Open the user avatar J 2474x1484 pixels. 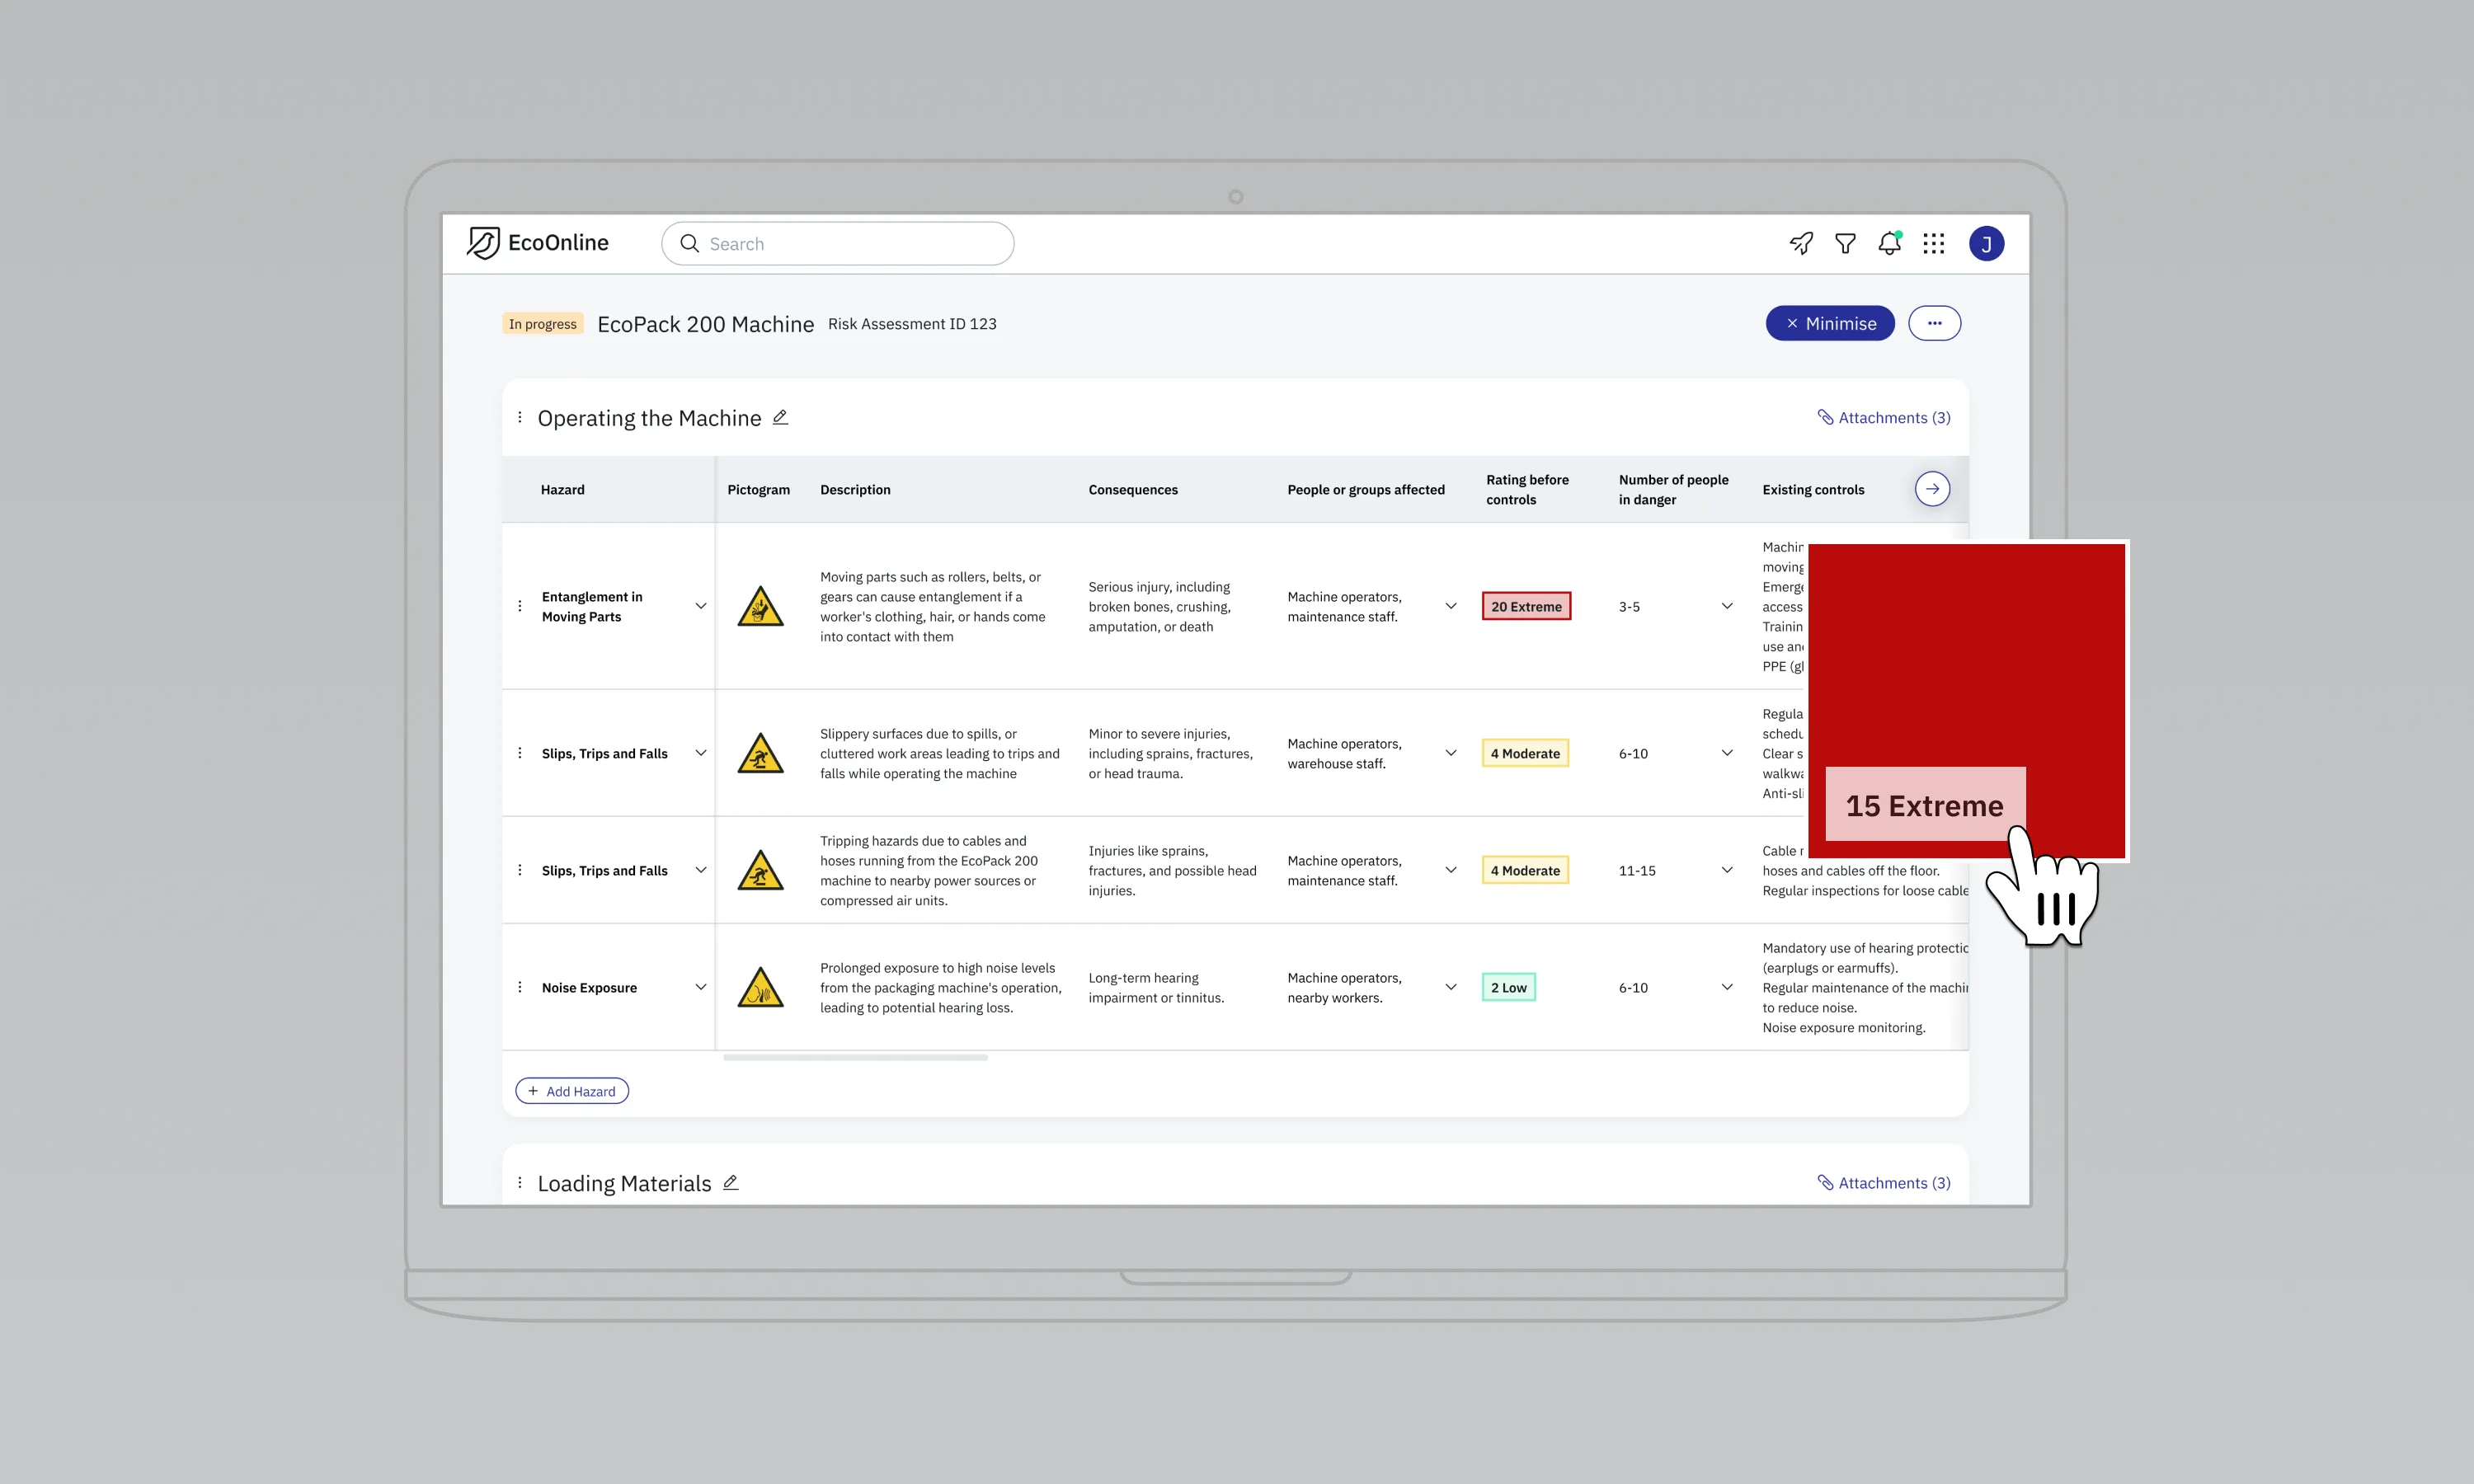pyautogui.click(x=1986, y=243)
